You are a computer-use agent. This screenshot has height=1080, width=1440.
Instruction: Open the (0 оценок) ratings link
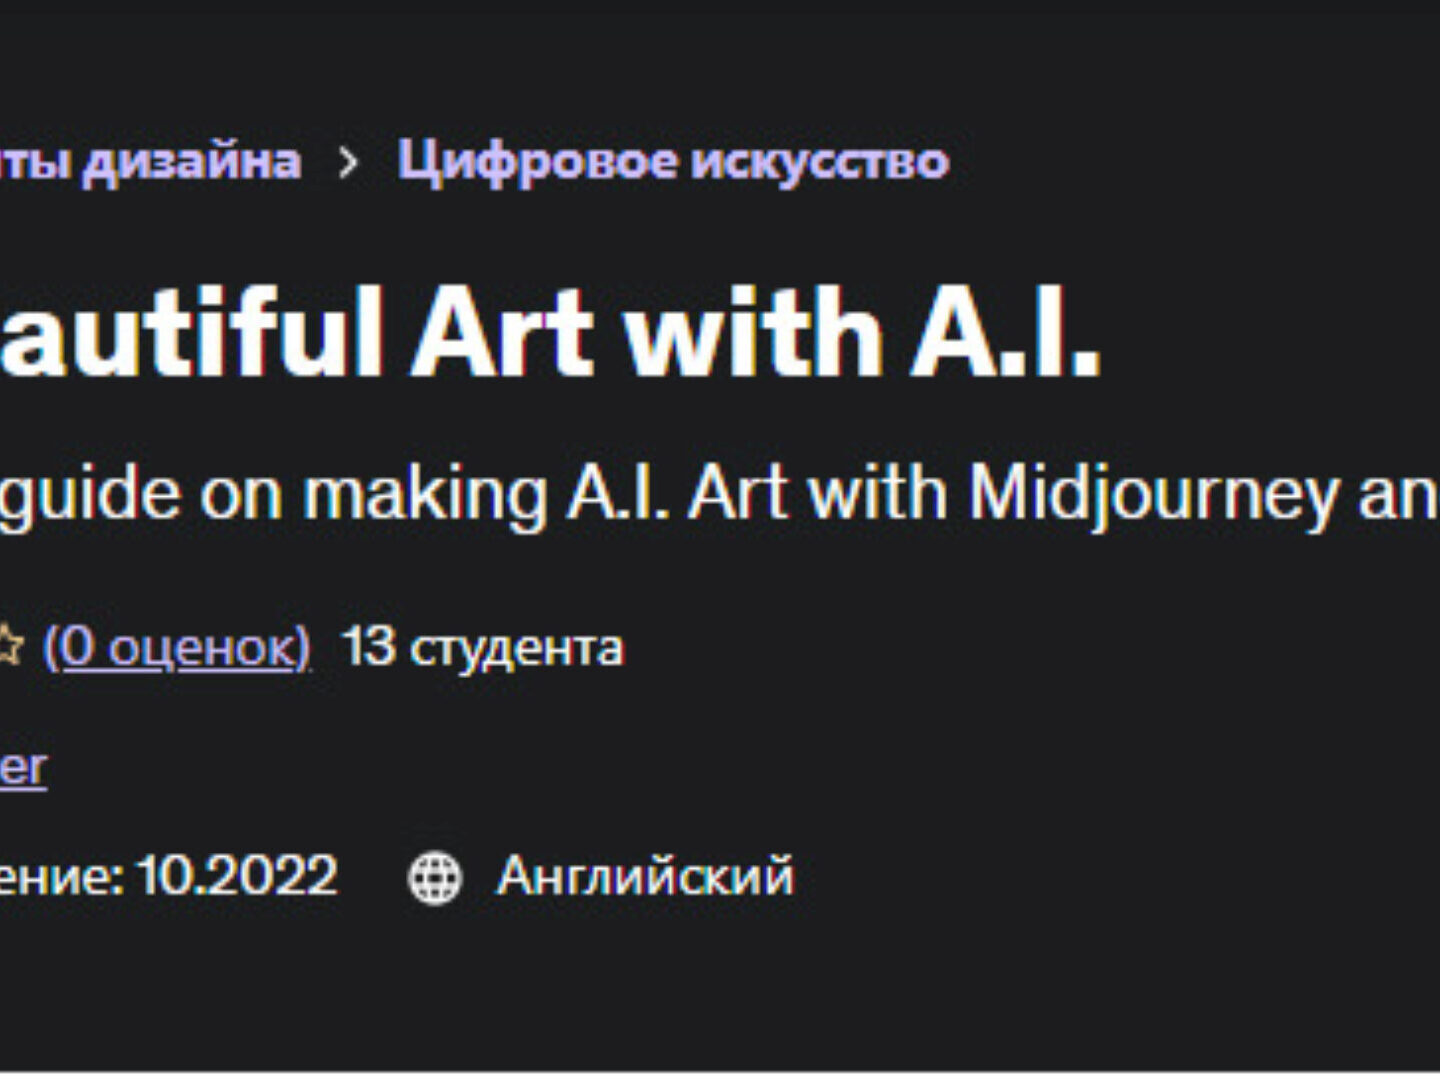tap(177, 647)
